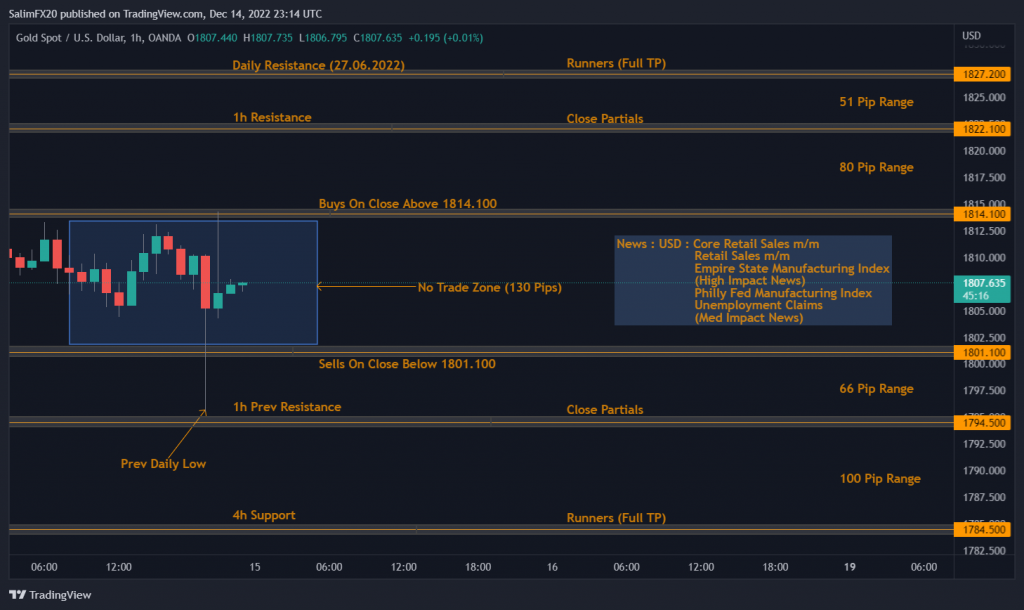Click the orange 1814.100 price marker
The height and width of the screenshot is (610, 1024).
pyautogui.click(x=981, y=214)
